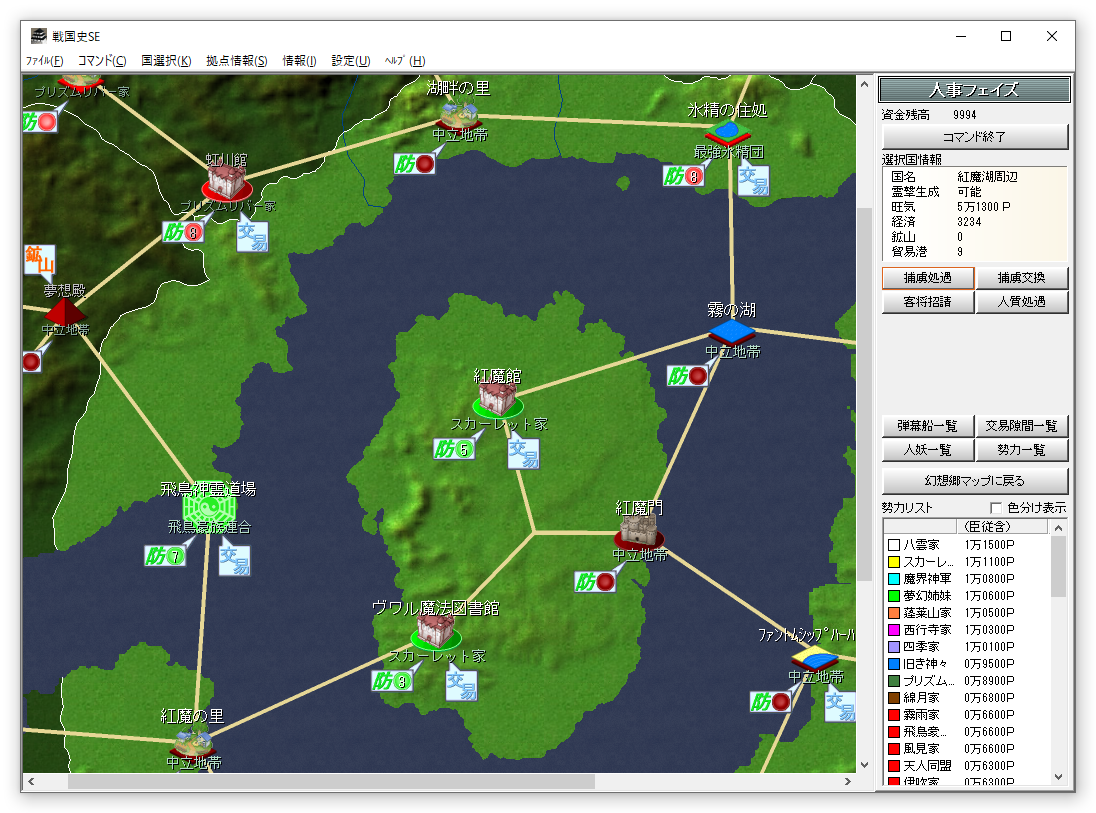Click the 交易 trade icon below 紅魔館

(523, 453)
